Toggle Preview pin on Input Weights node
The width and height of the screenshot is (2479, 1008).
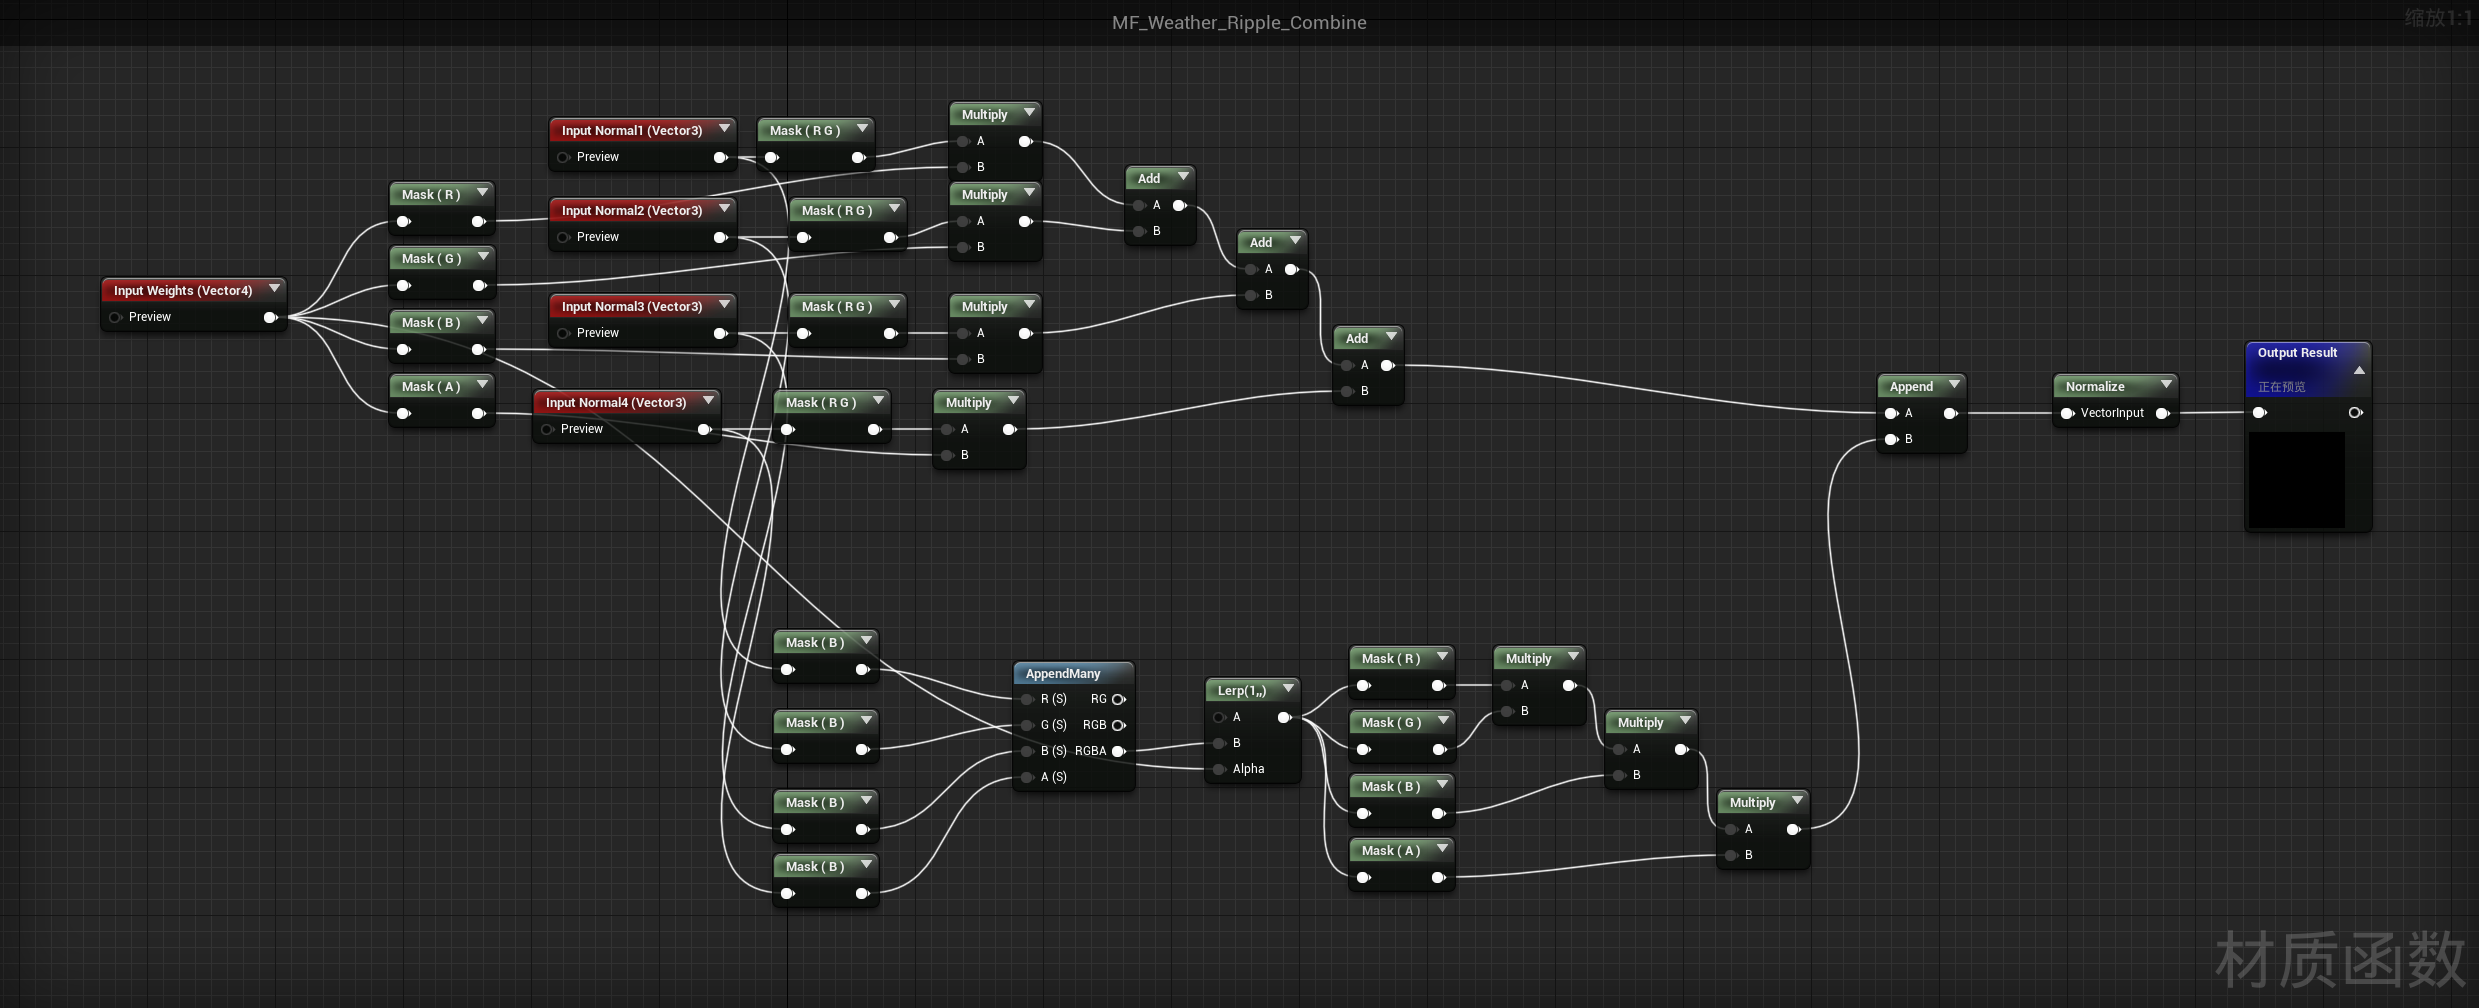point(116,317)
